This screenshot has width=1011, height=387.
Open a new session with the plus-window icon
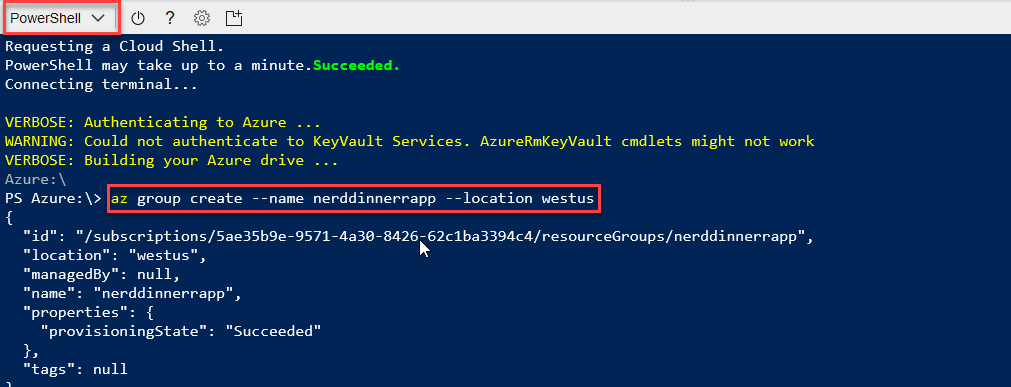click(x=234, y=18)
